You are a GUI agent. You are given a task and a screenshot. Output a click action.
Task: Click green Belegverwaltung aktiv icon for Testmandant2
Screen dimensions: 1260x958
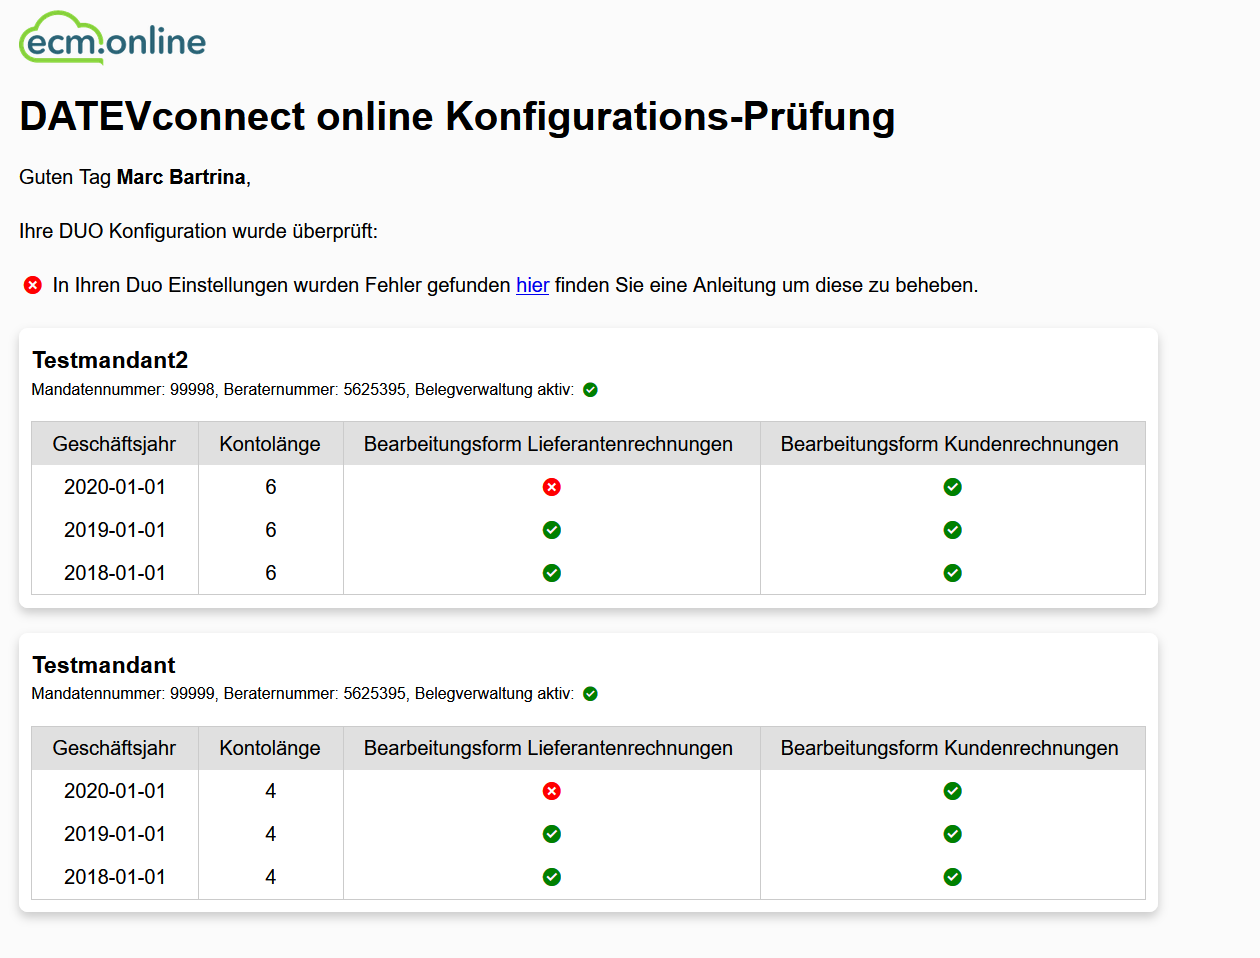[x=591, y=390]
